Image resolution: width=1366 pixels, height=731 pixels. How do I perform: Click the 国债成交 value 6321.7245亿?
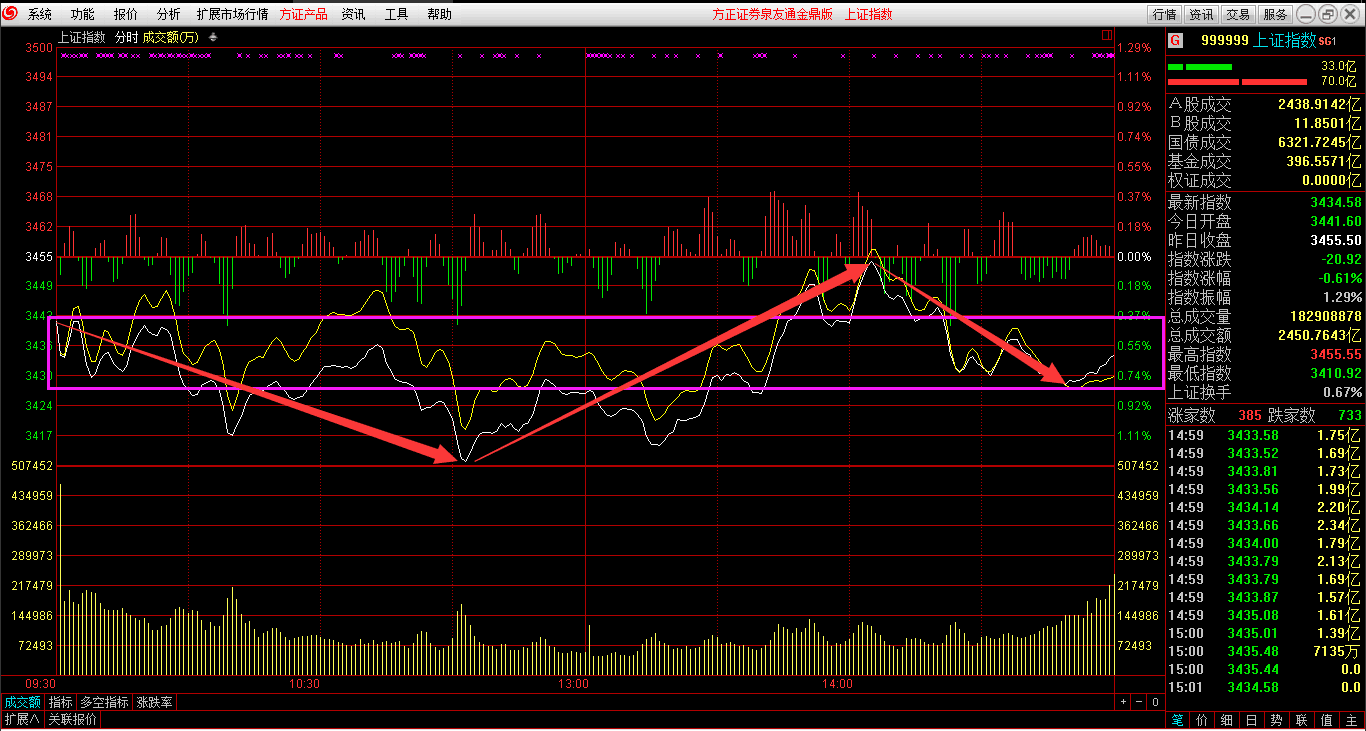tap(1319, 142)
